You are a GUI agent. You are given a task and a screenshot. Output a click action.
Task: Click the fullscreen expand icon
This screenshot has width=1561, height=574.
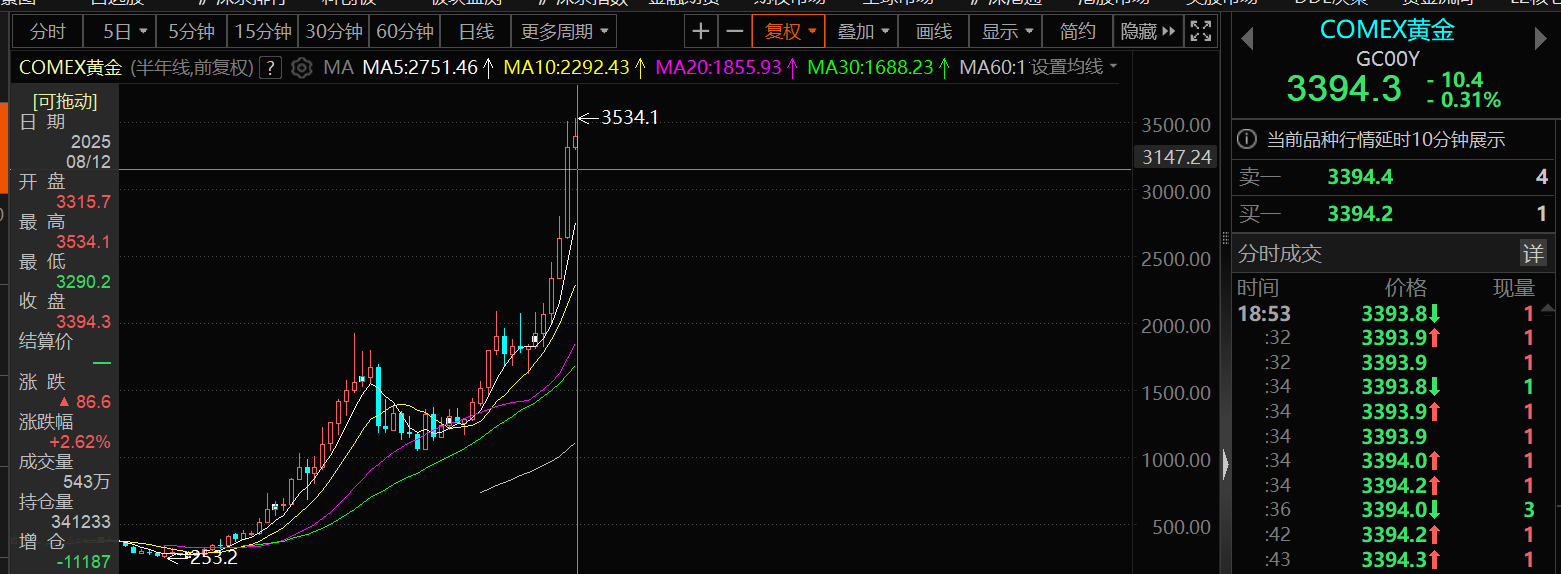[1199, 32]
